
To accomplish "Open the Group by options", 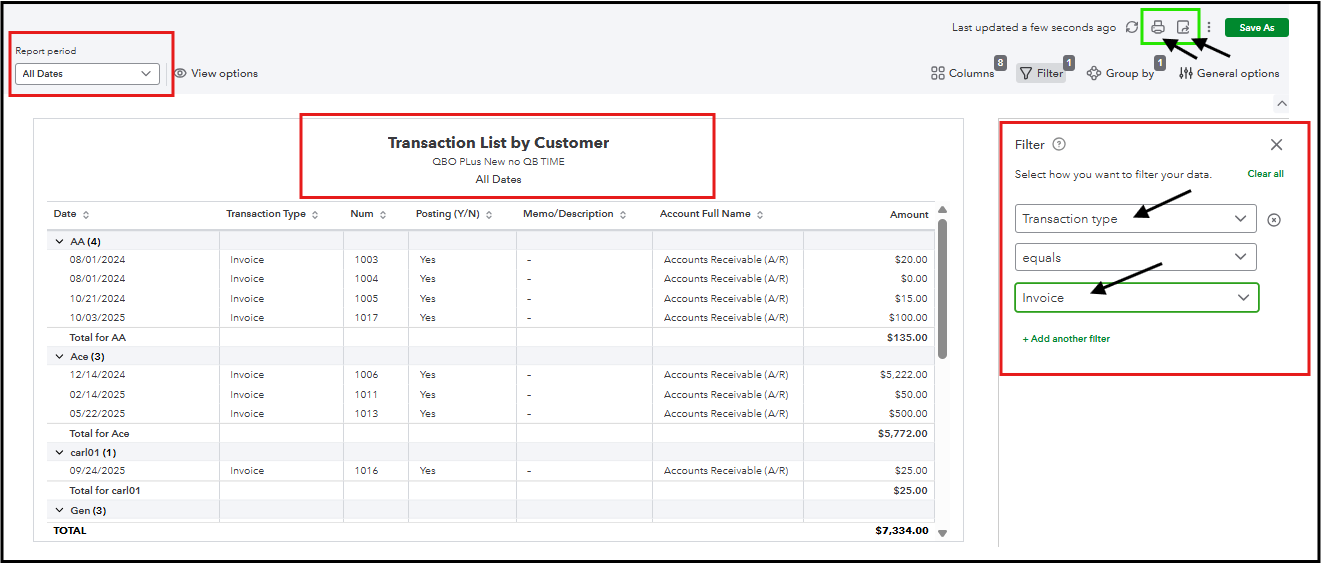I will [x=1121, y=73].
